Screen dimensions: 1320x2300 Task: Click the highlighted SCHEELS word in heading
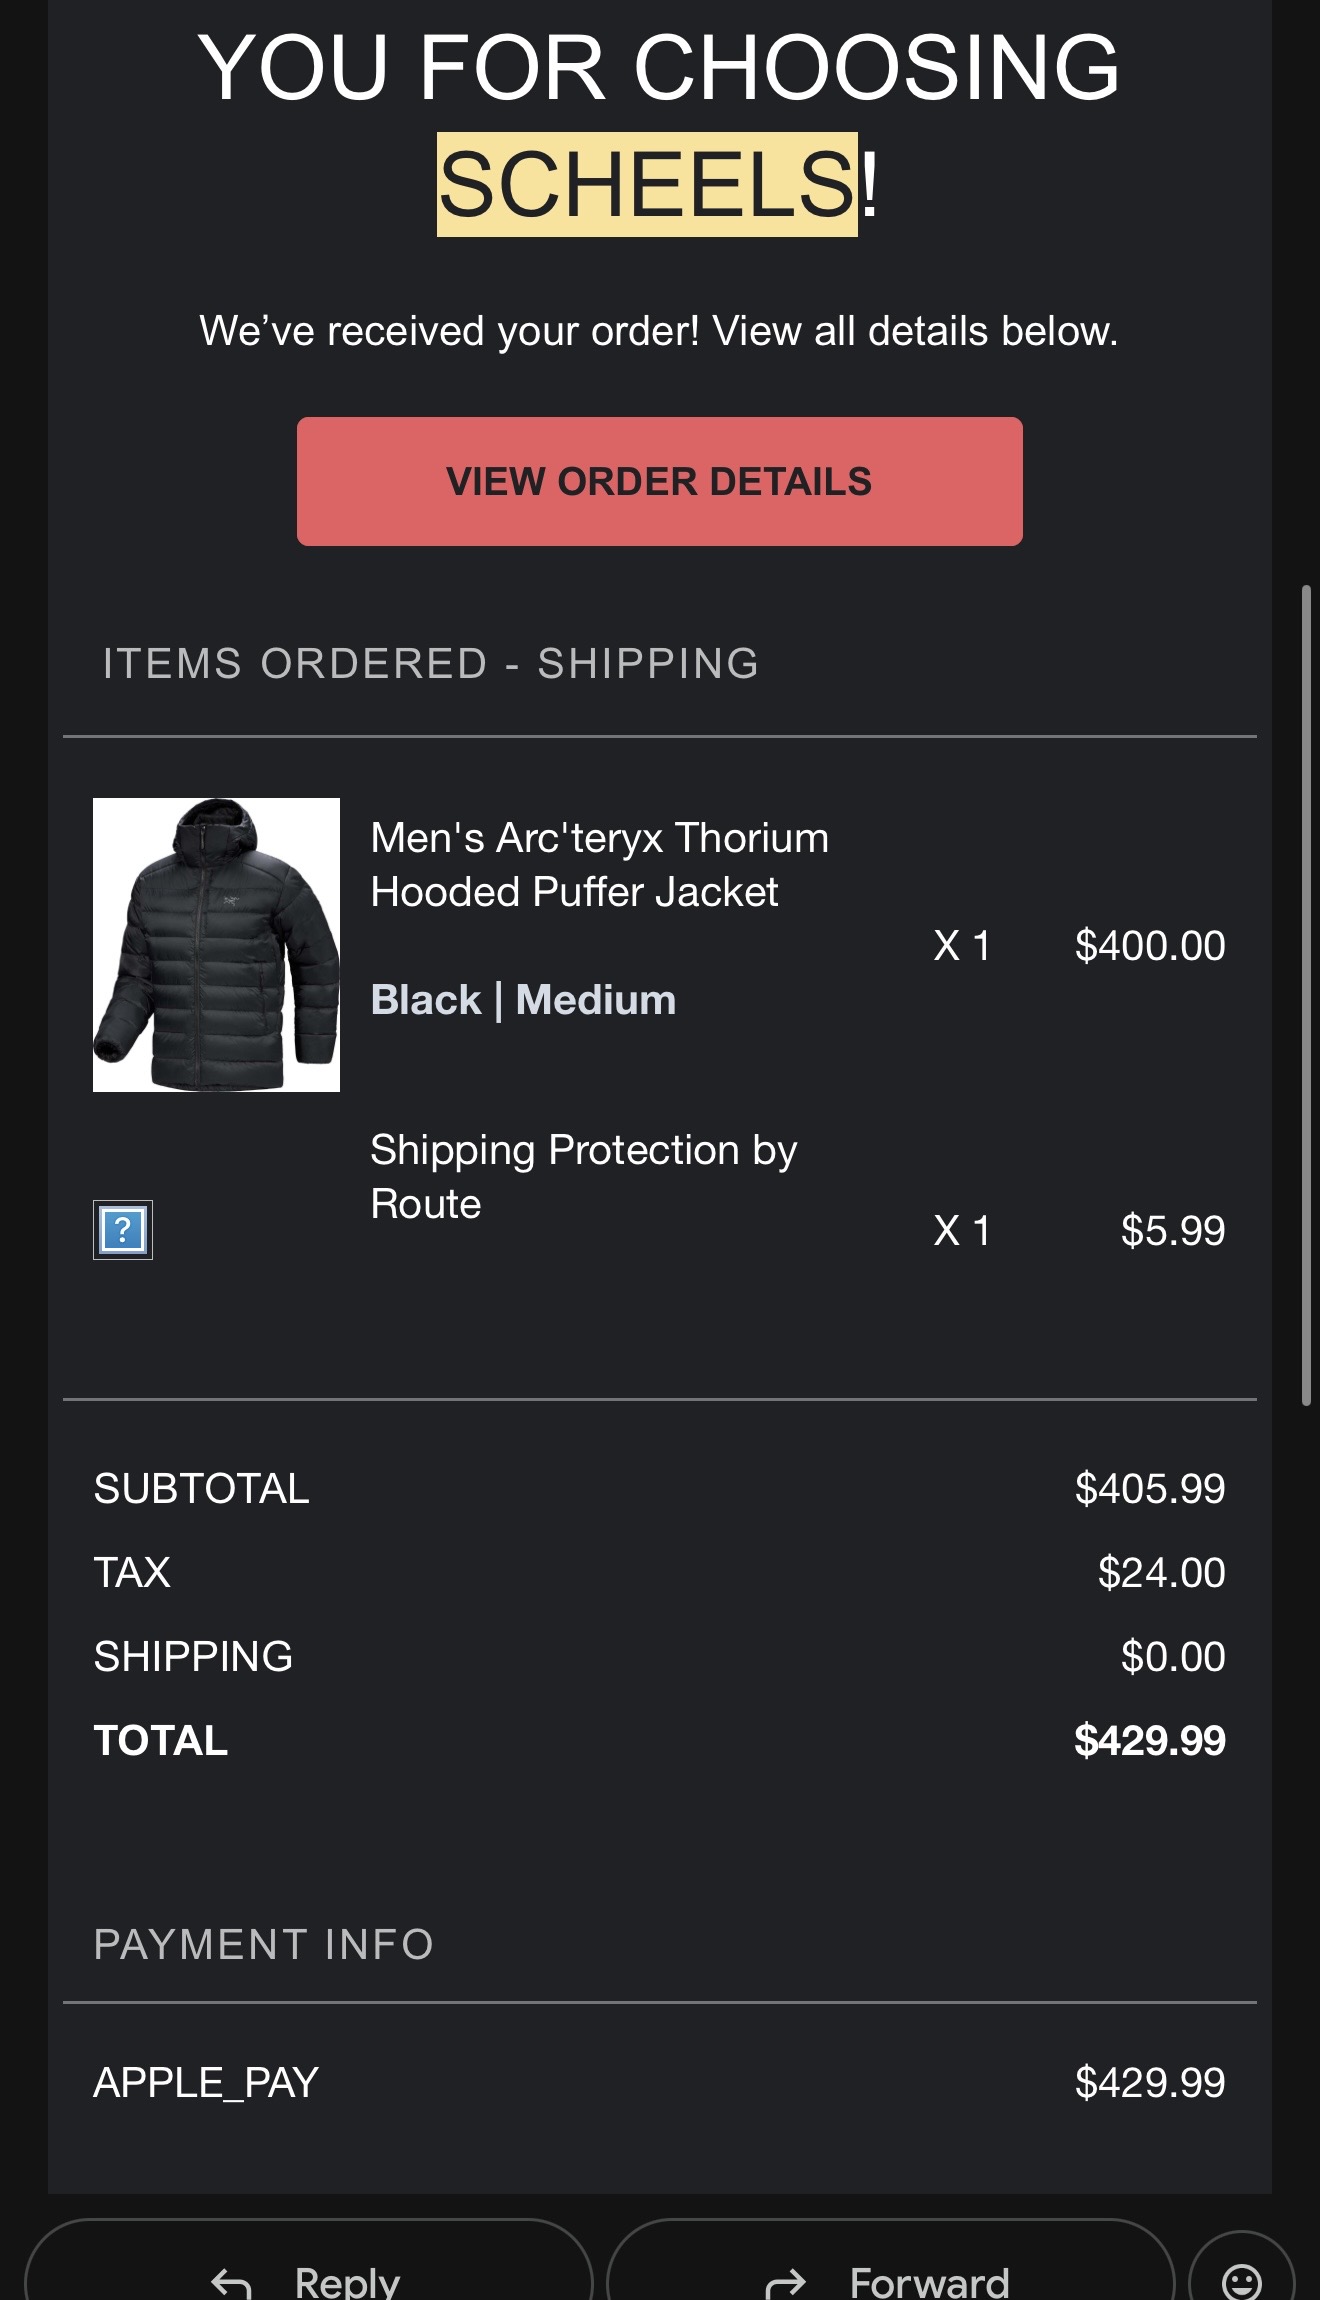pos(647,184)
